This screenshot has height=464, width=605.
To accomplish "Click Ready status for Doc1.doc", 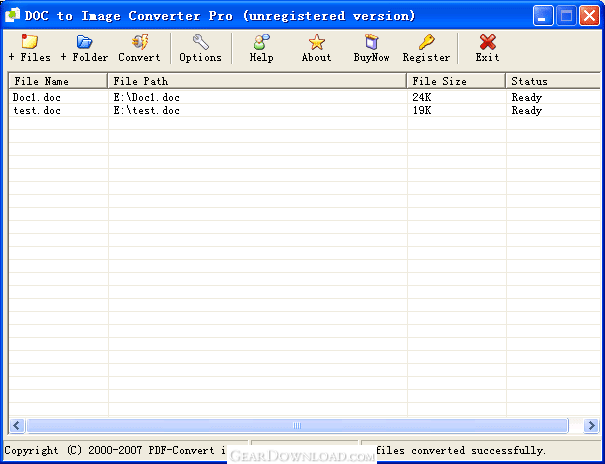I will (527, 97).
